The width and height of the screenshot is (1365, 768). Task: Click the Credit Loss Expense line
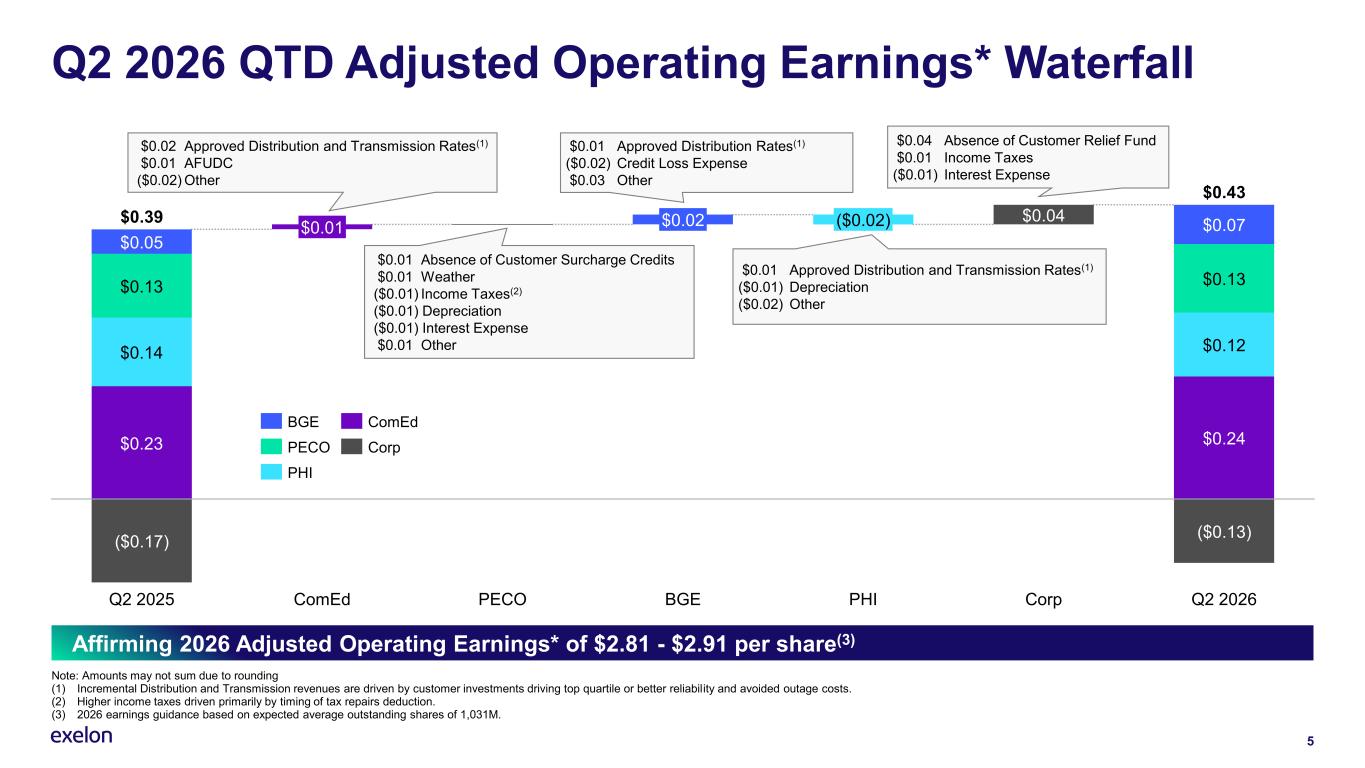pos(656,163)
